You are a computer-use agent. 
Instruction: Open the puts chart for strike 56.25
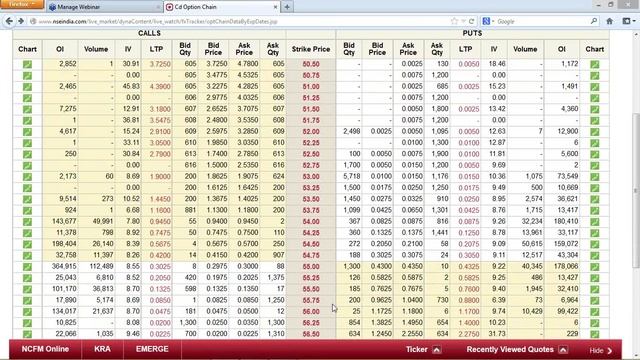pos(595,322)
